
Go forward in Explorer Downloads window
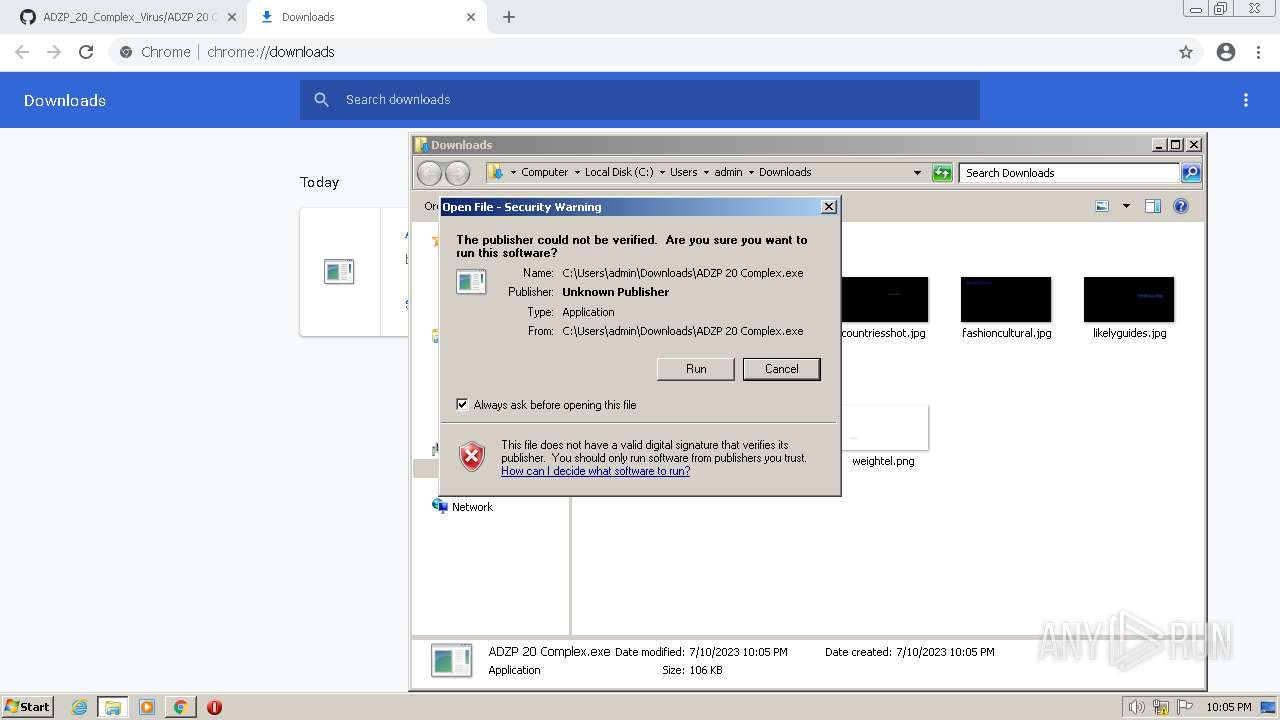coord(457,173)
